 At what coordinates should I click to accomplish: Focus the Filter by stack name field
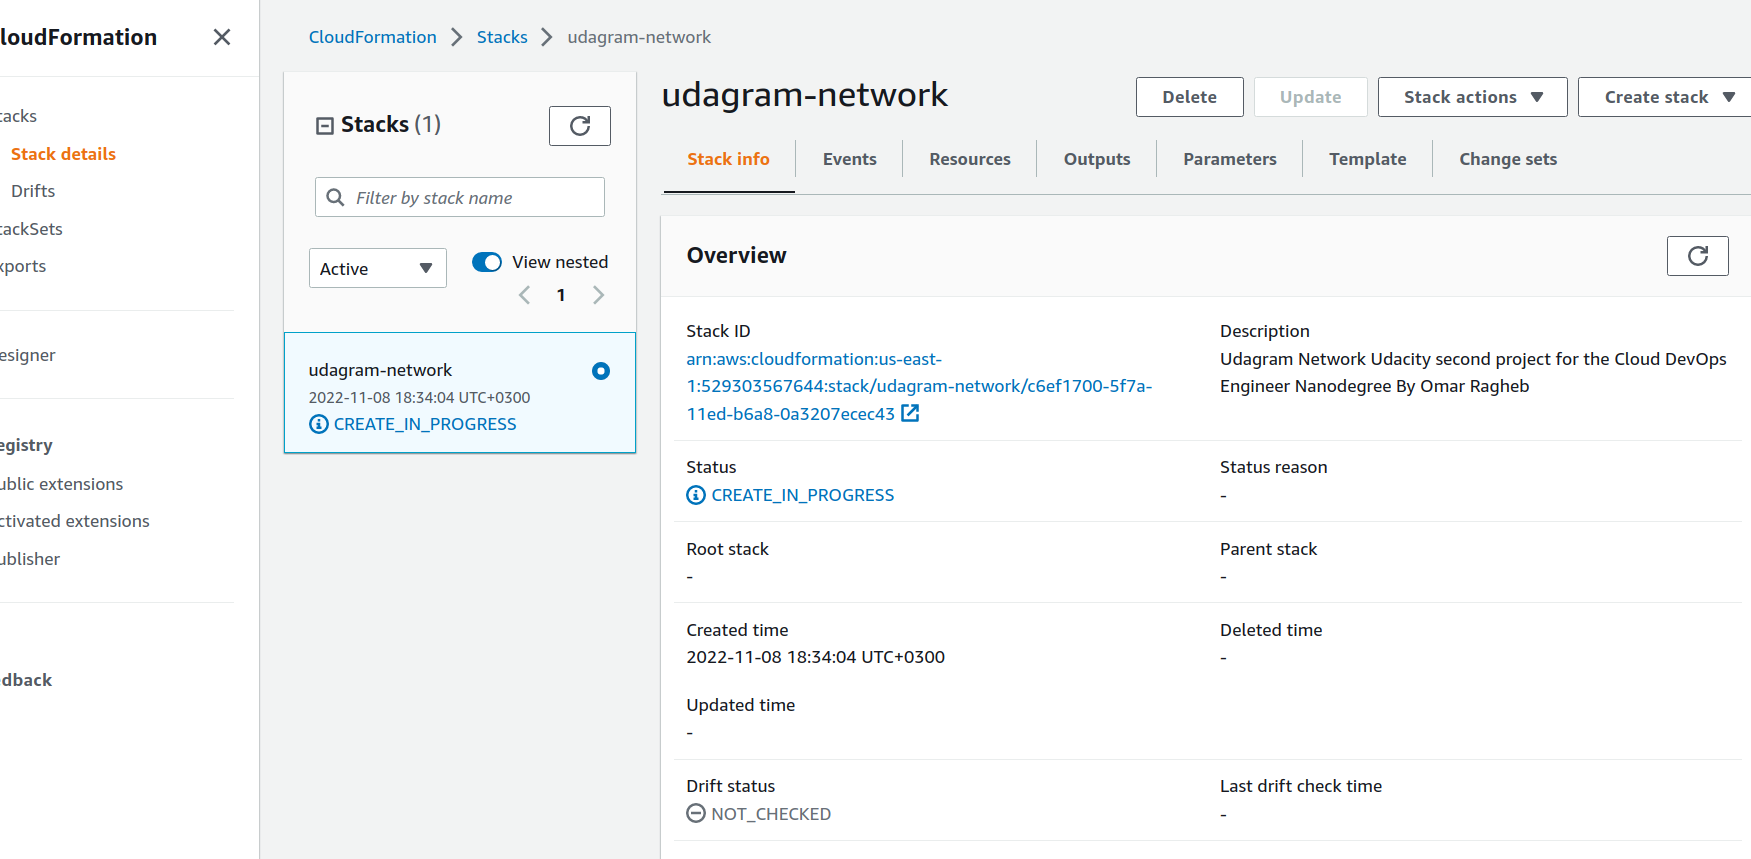coord(460,197)
